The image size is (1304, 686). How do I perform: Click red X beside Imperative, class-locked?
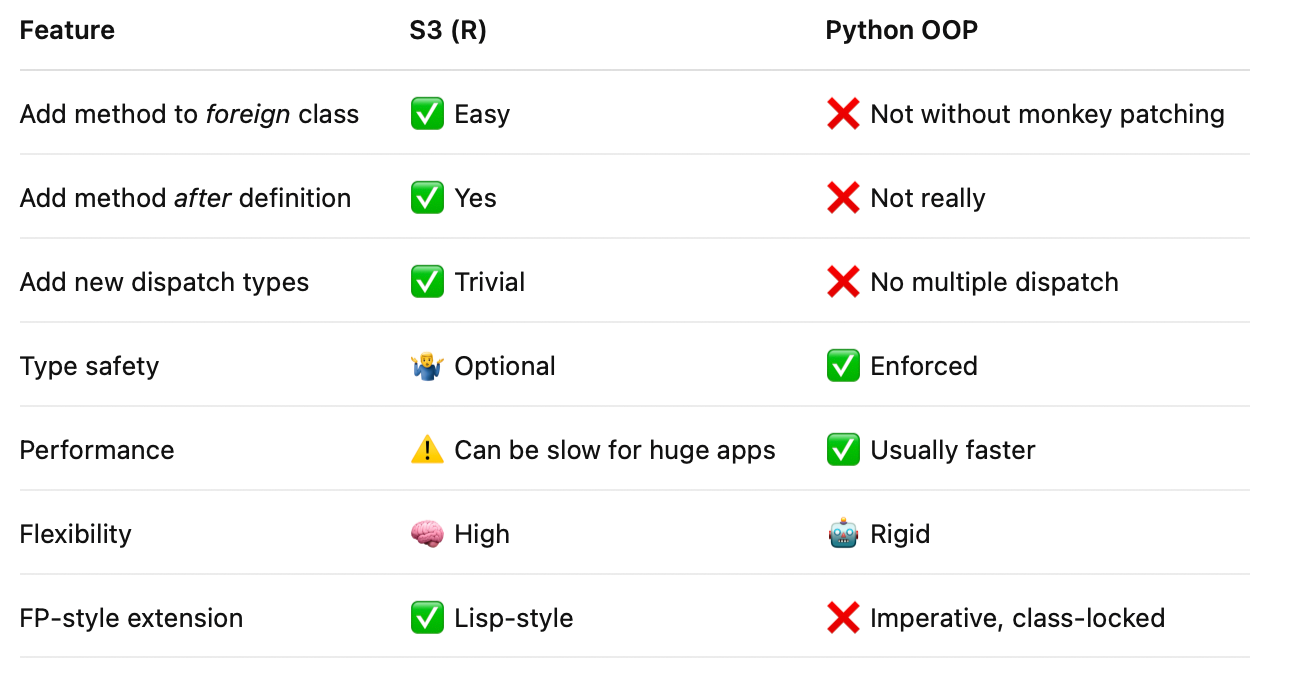tap(843, 618)
